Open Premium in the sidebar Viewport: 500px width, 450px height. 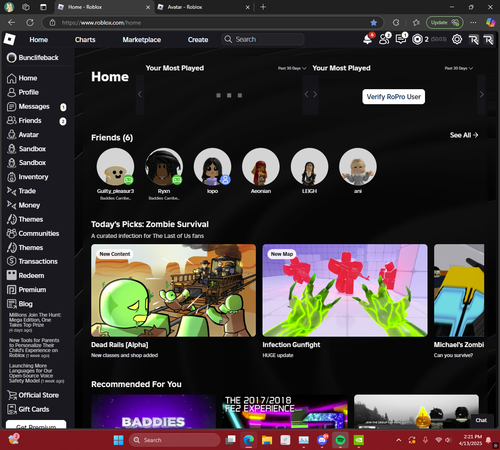(27, 290)
